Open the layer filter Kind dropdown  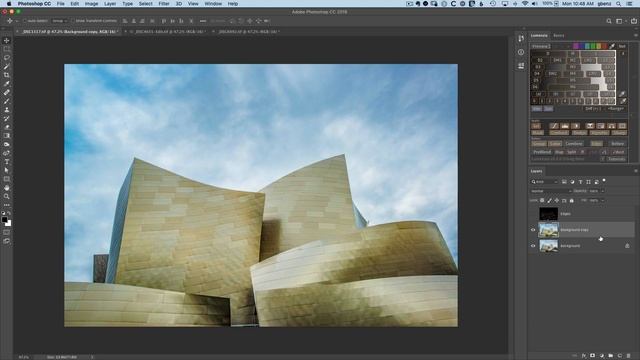click(x=544, y=182)
